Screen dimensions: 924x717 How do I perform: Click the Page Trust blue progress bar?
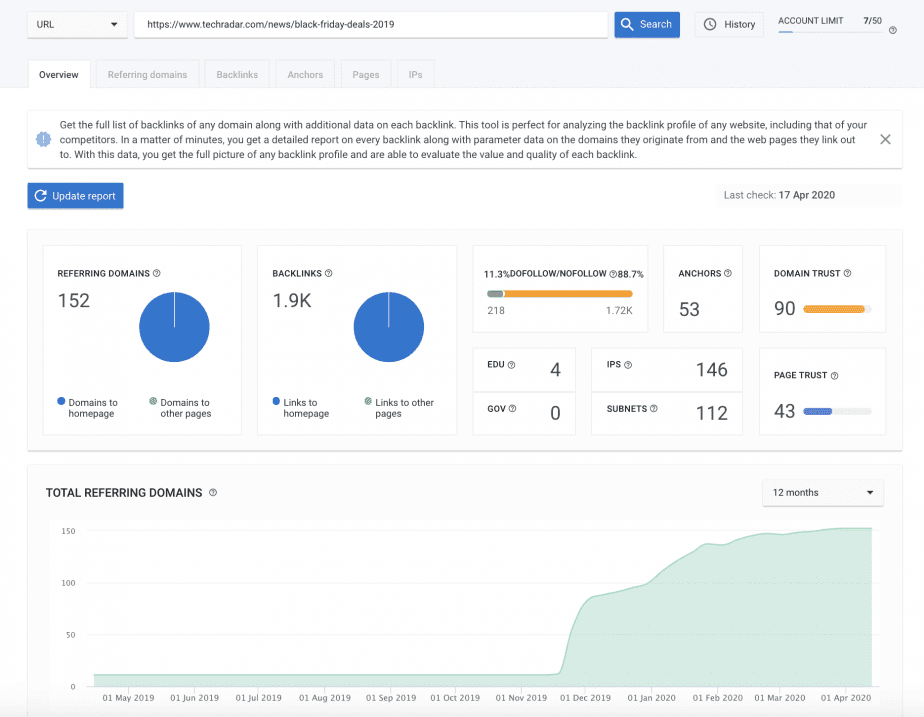tap(837, 411)
